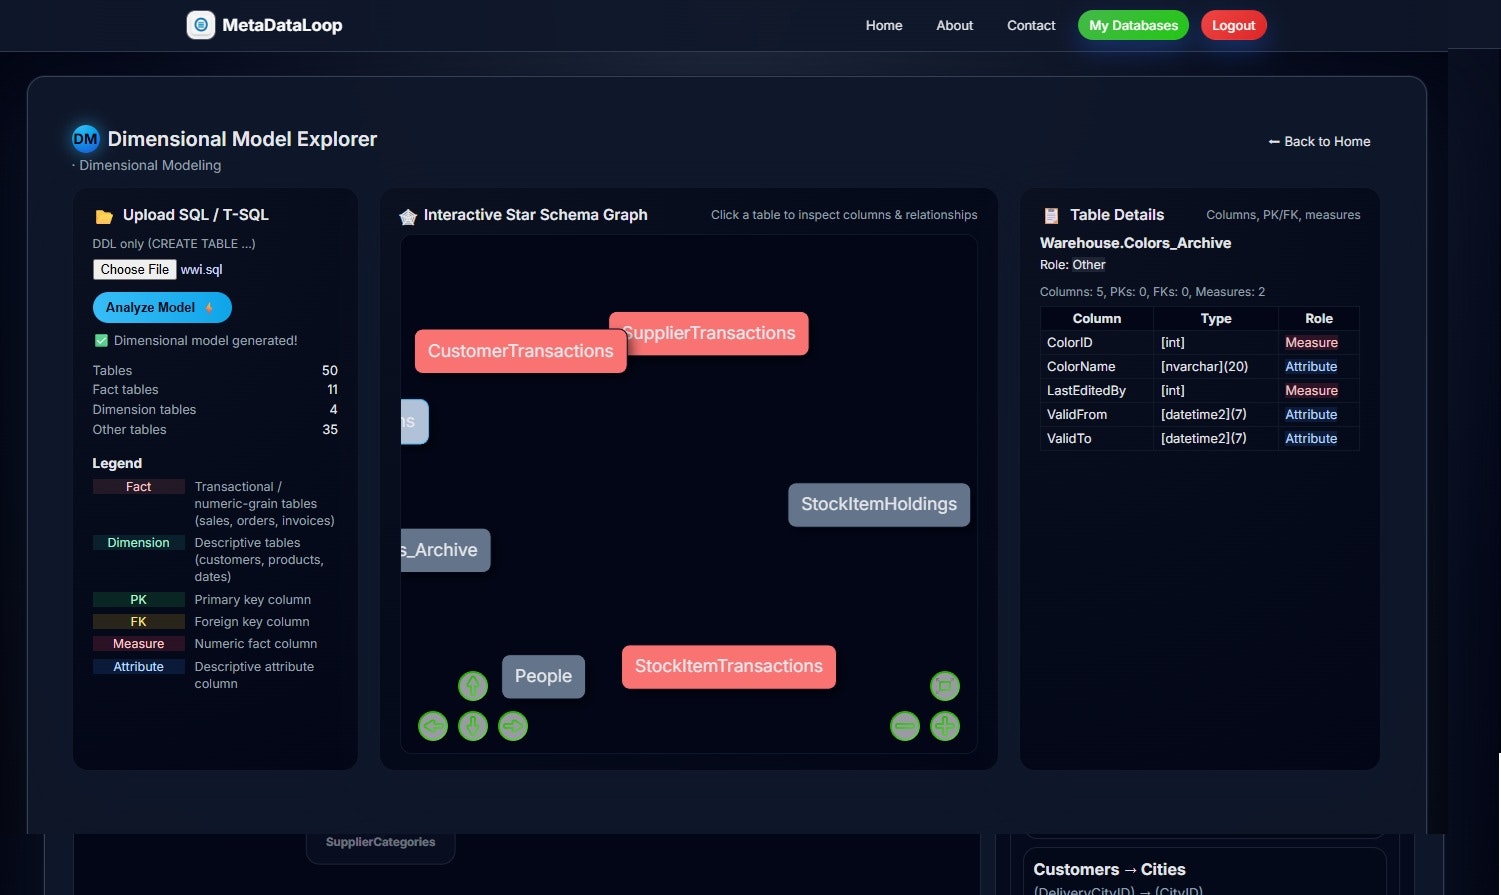The width and height of the screenshot is (1501, 895).
Task: Click the red Fact legend swatch
Action: click(x=138, y=486)
